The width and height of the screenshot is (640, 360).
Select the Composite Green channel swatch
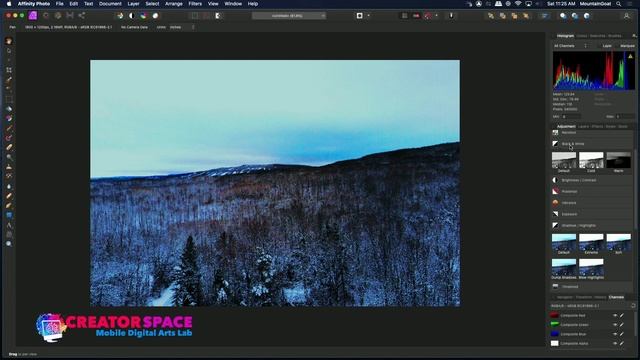coord(554,325)
